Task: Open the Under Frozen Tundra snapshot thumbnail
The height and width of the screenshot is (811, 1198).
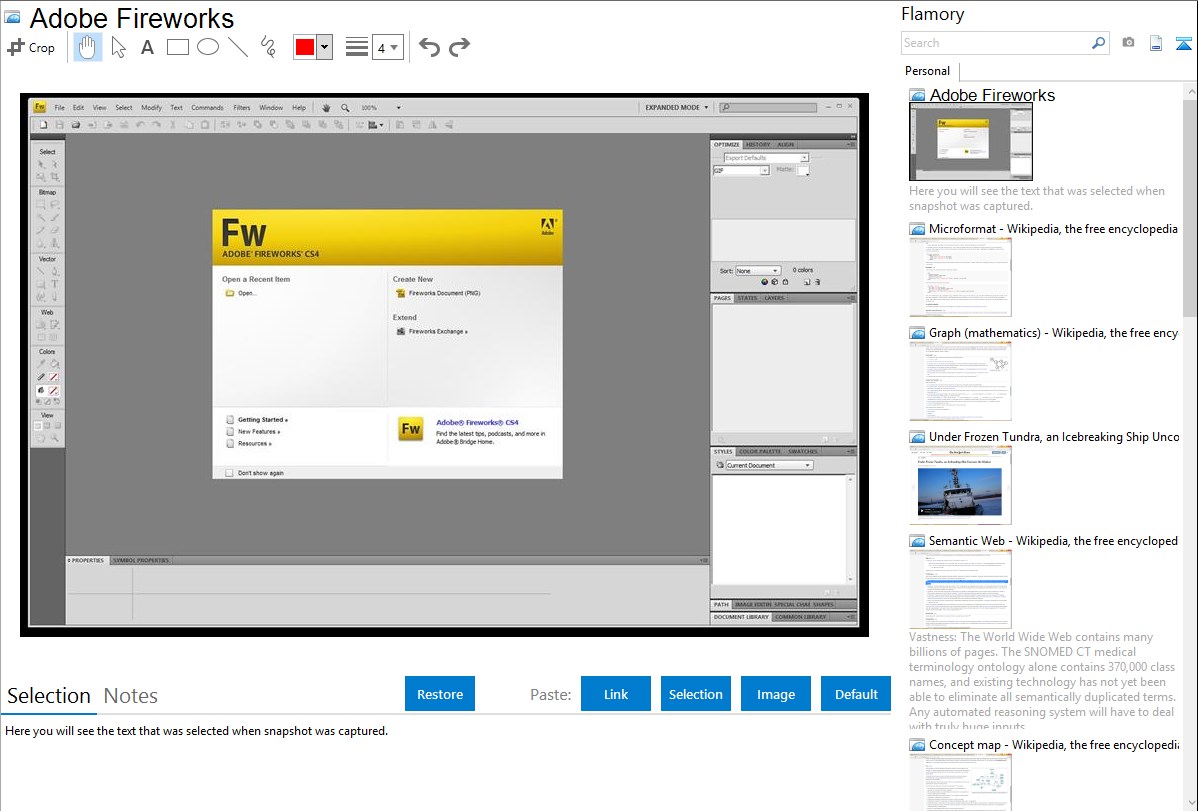Action: 960,485
